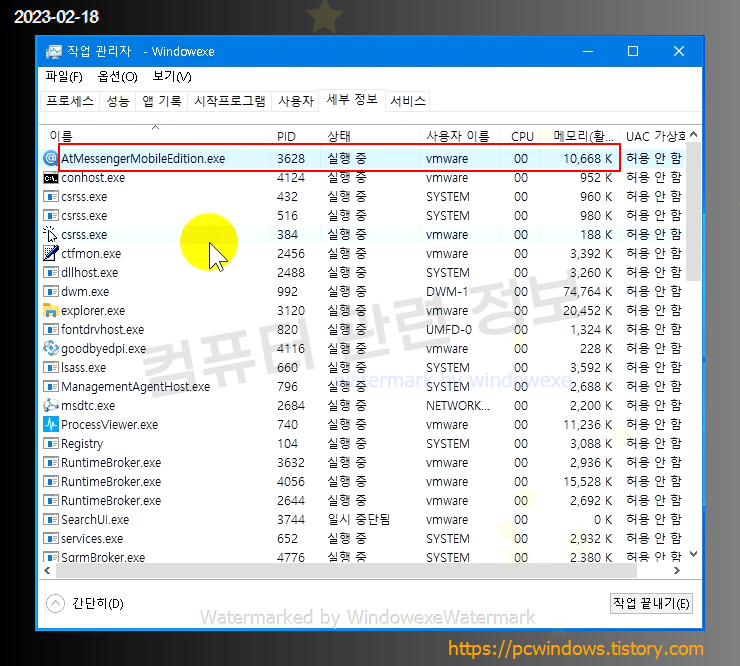Select the goodbyedpi.exe process name

coord(103,348)
